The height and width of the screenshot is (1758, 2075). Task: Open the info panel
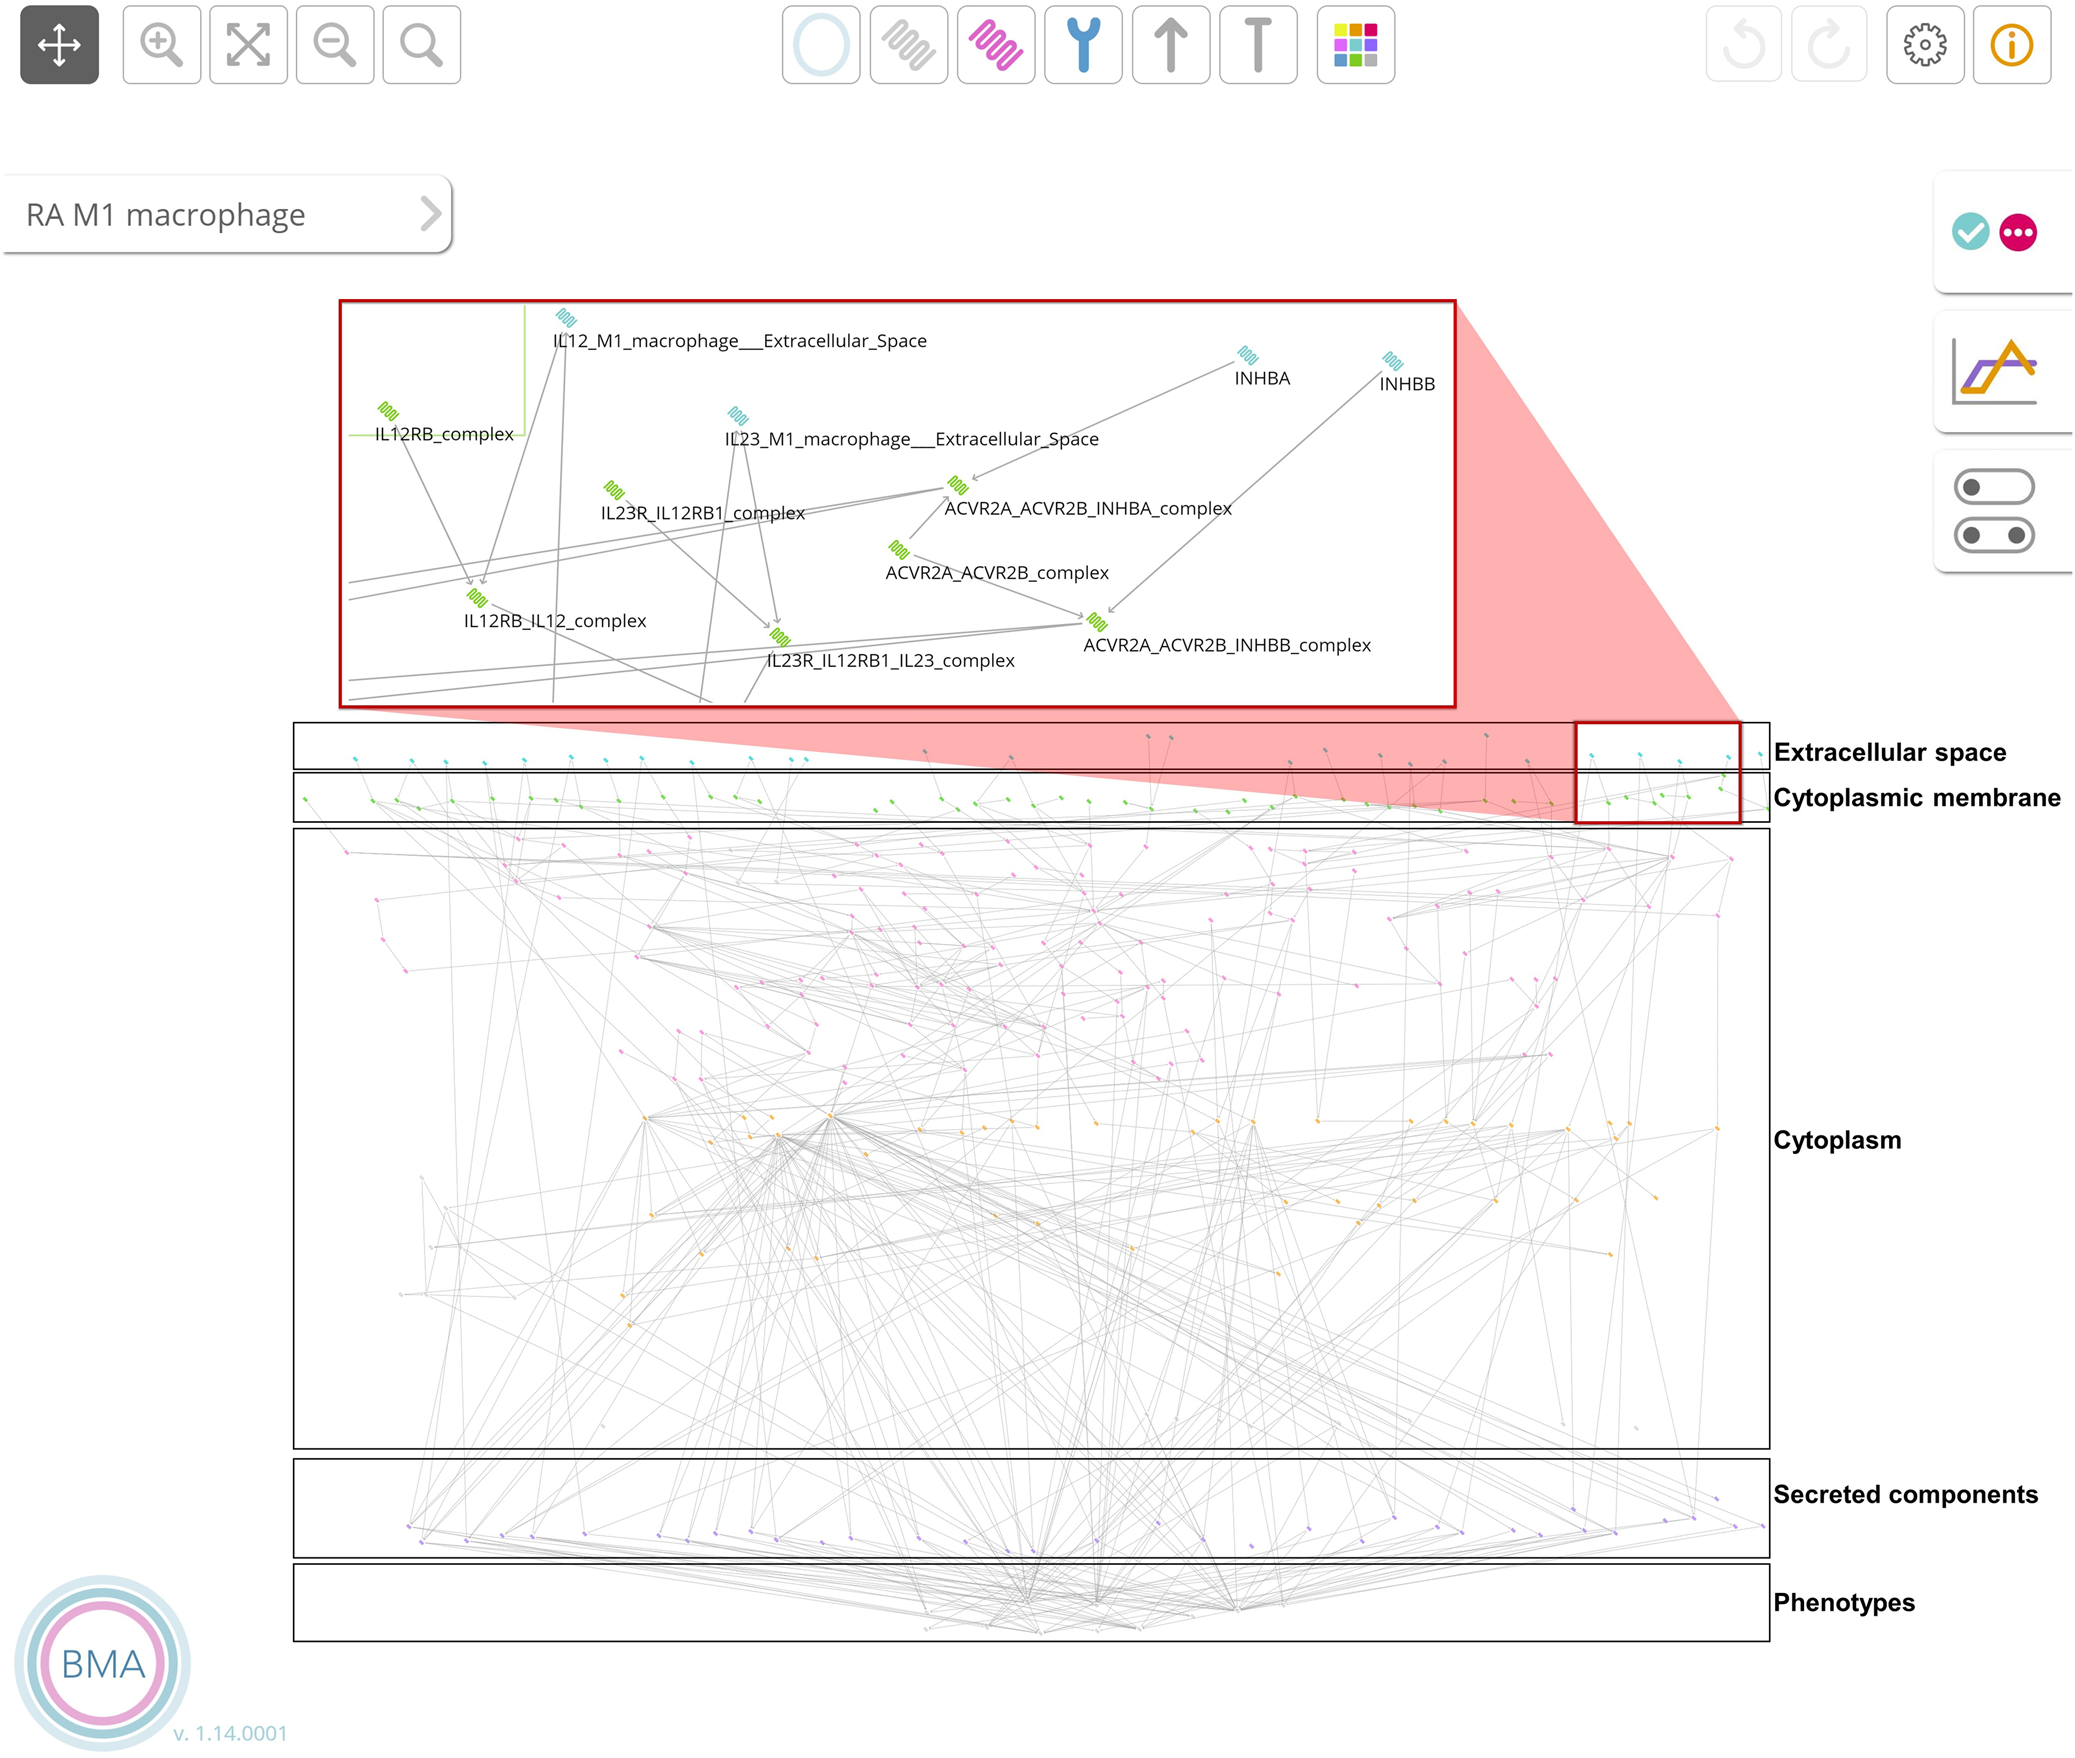(x=2010, y=45)
